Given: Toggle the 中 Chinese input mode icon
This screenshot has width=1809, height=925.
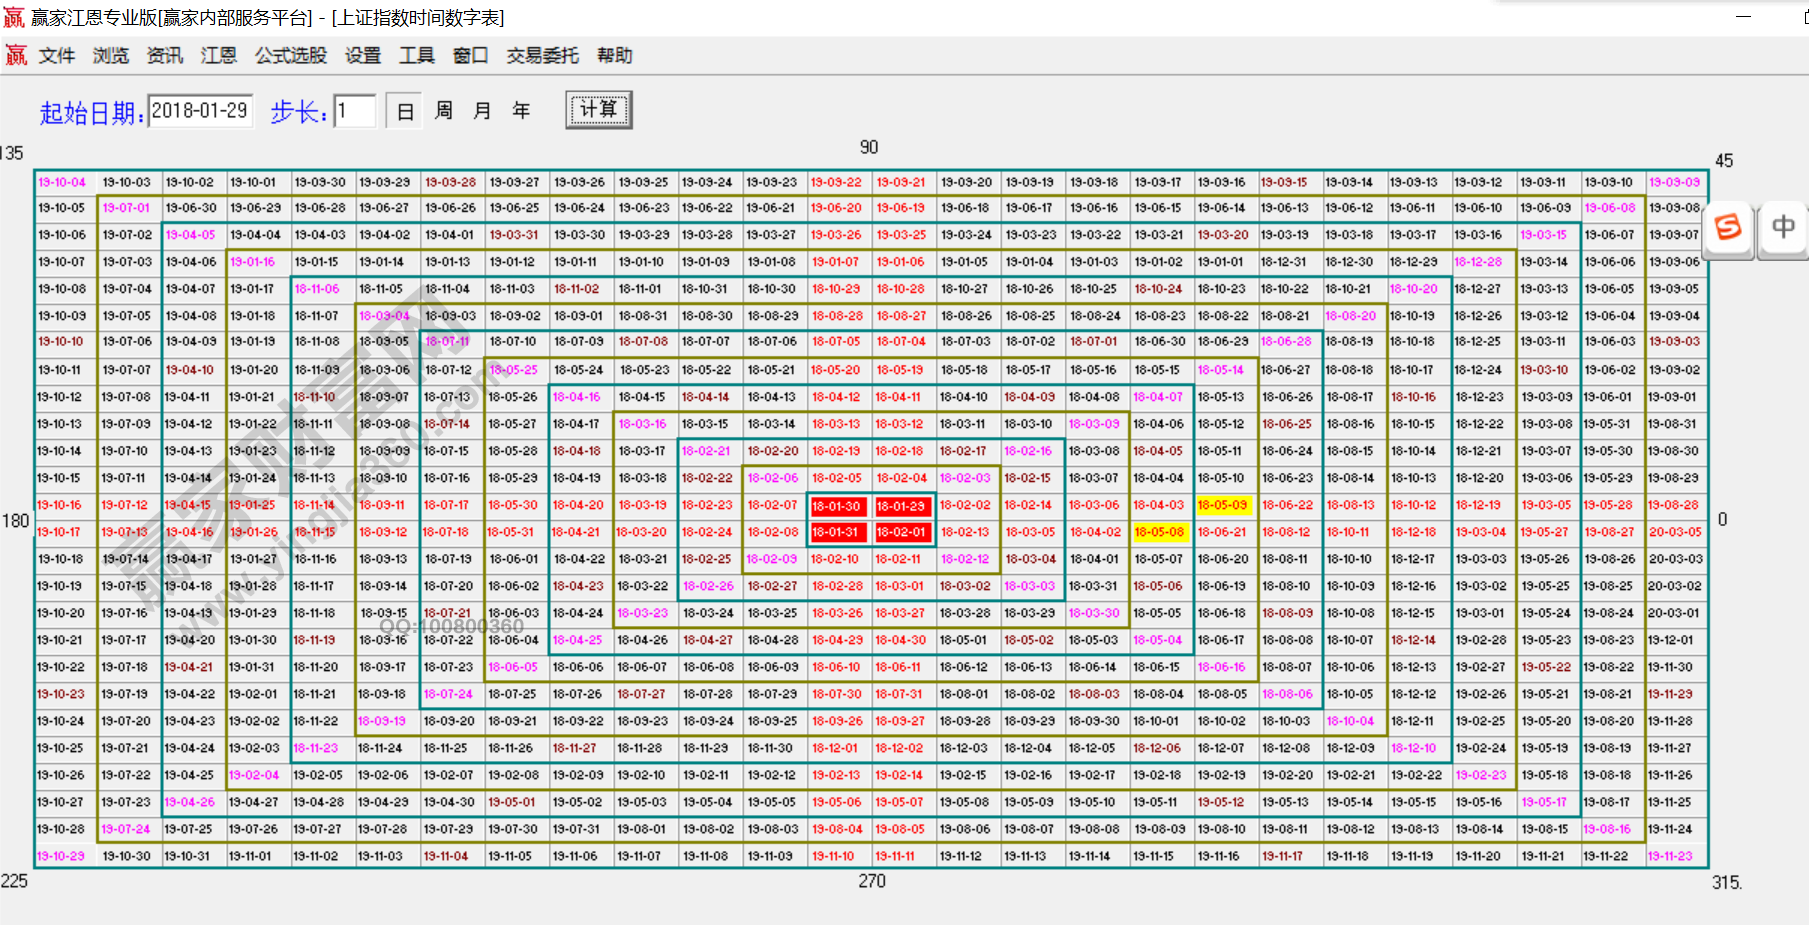Looking at the screenshot, I should (1783, 227).
